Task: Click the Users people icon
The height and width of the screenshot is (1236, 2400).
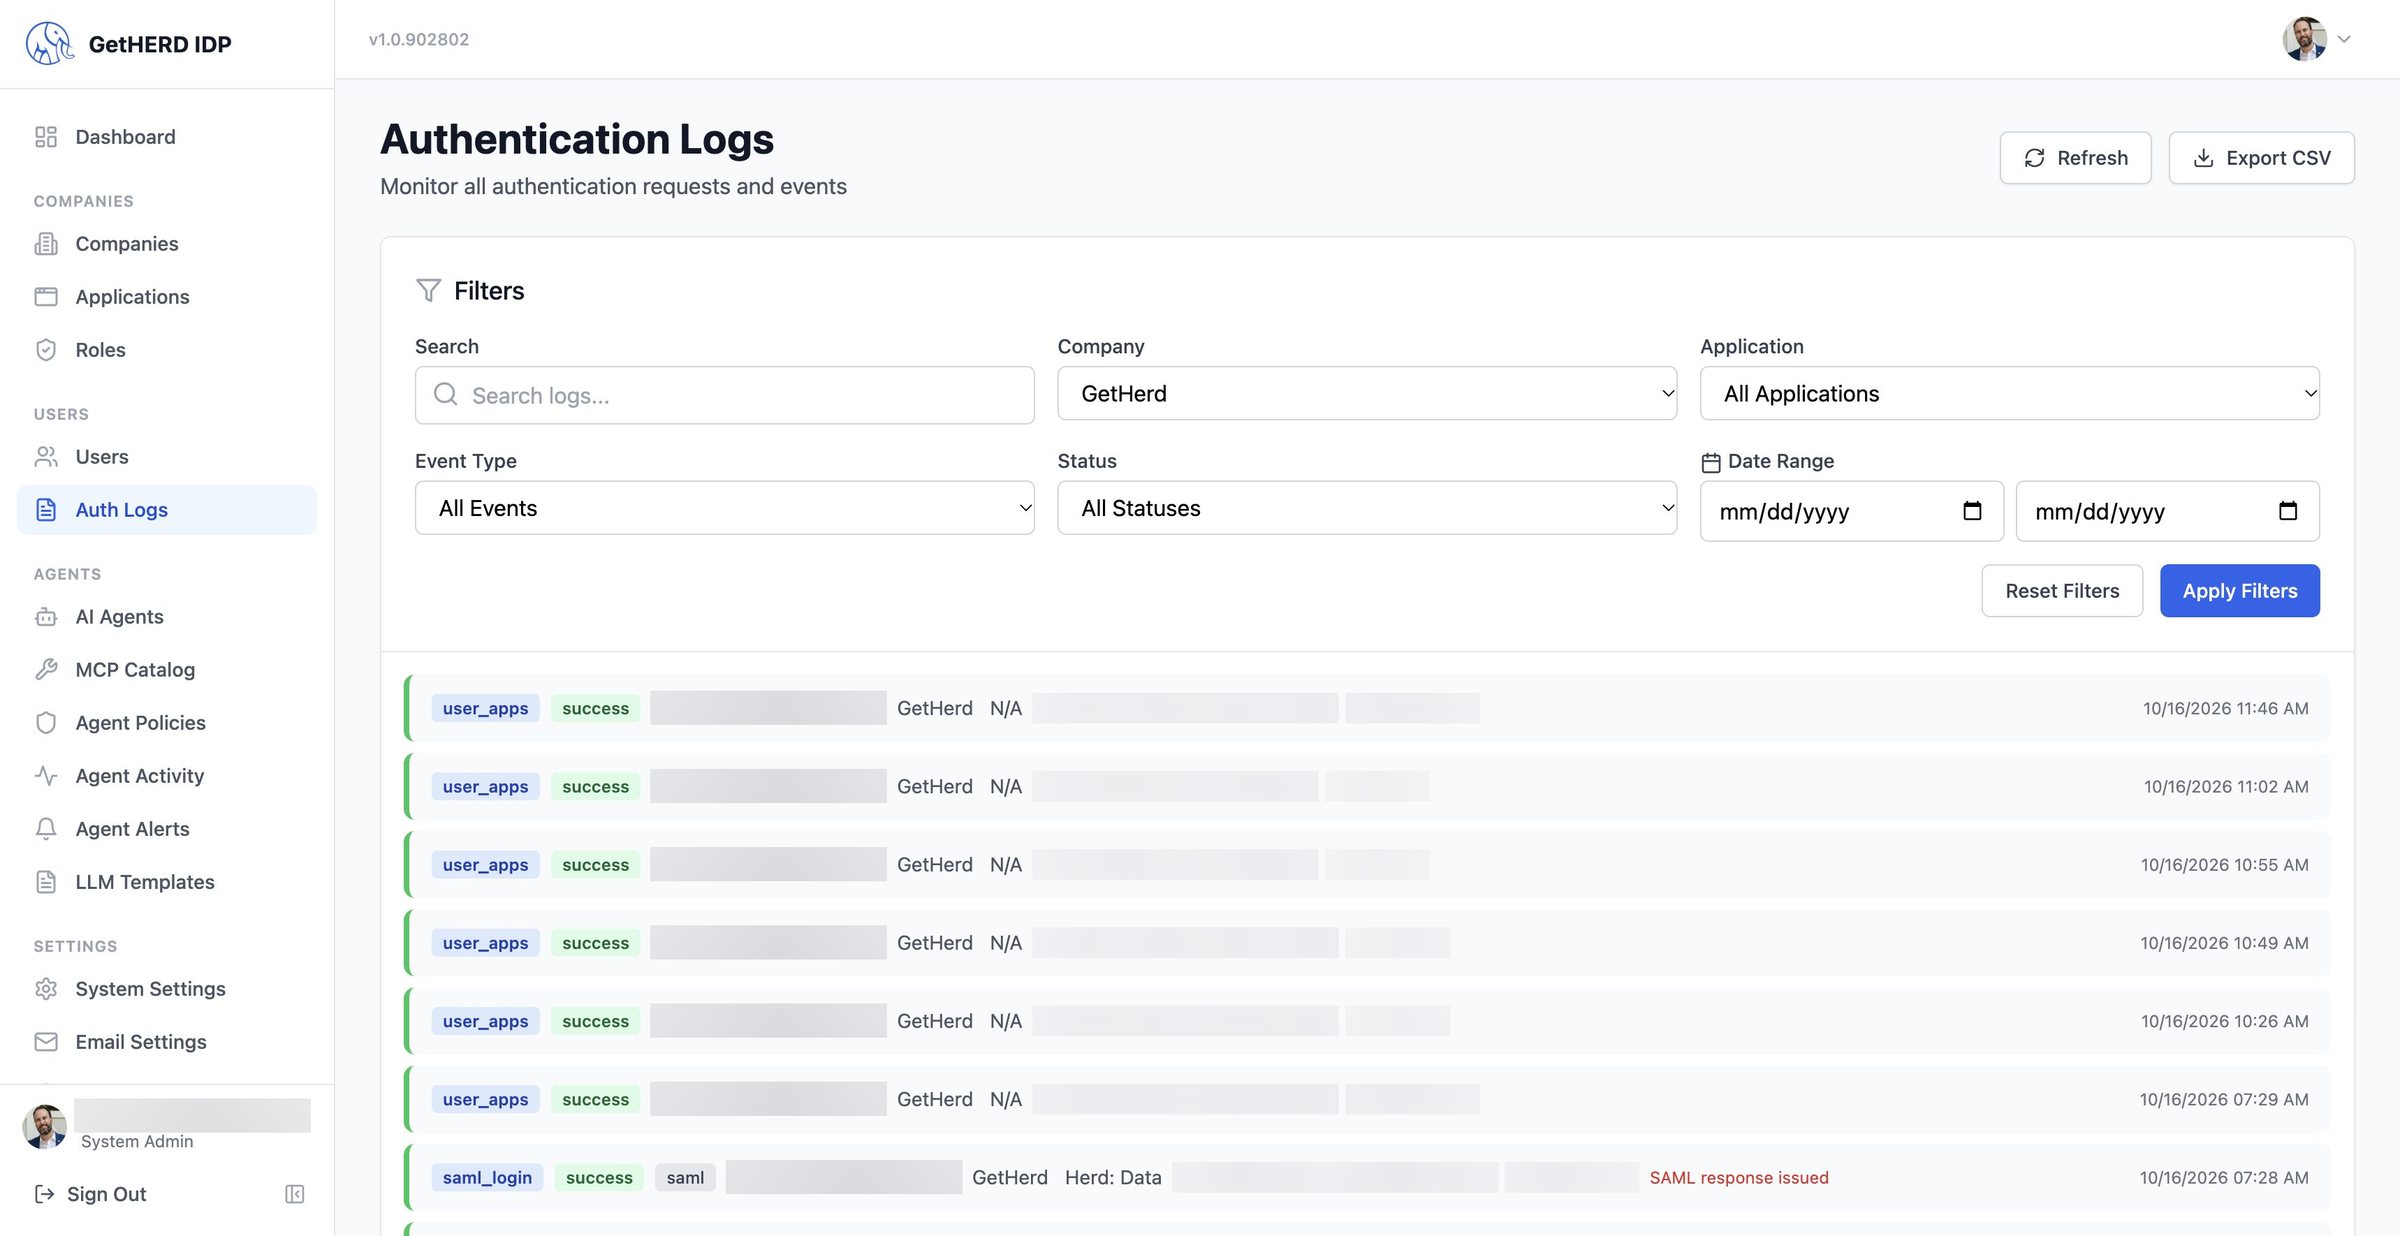Action: 46,457
